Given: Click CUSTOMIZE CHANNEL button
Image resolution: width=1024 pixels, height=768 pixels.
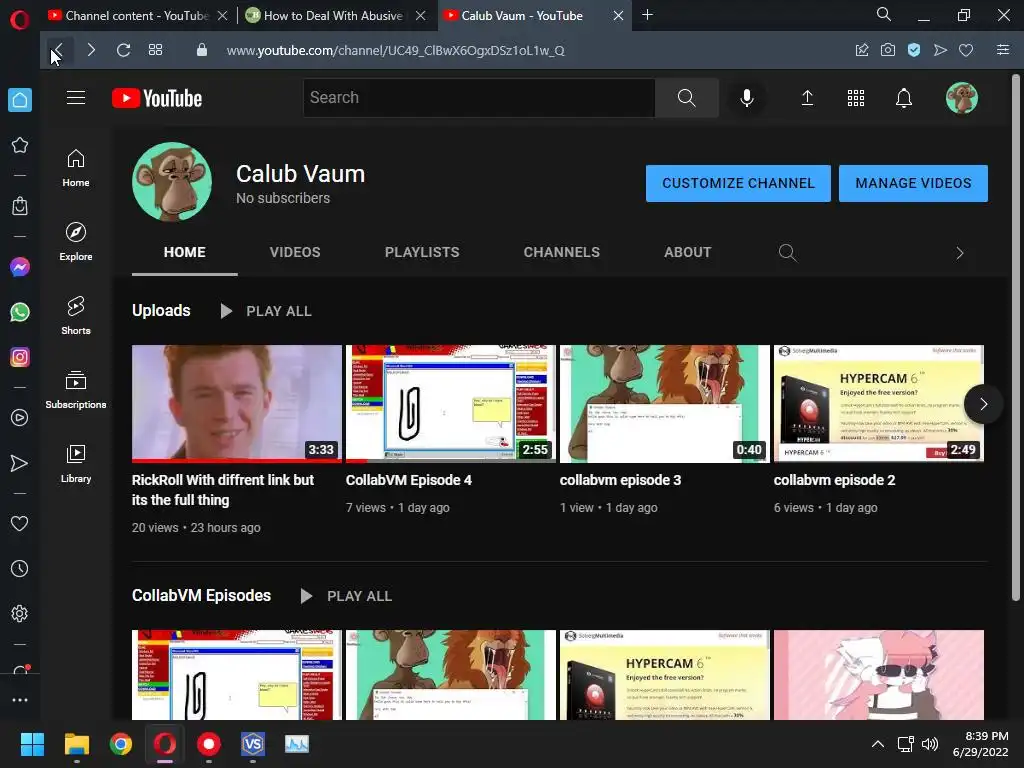Looking at the screenshot, I should (x=738, y=184).
